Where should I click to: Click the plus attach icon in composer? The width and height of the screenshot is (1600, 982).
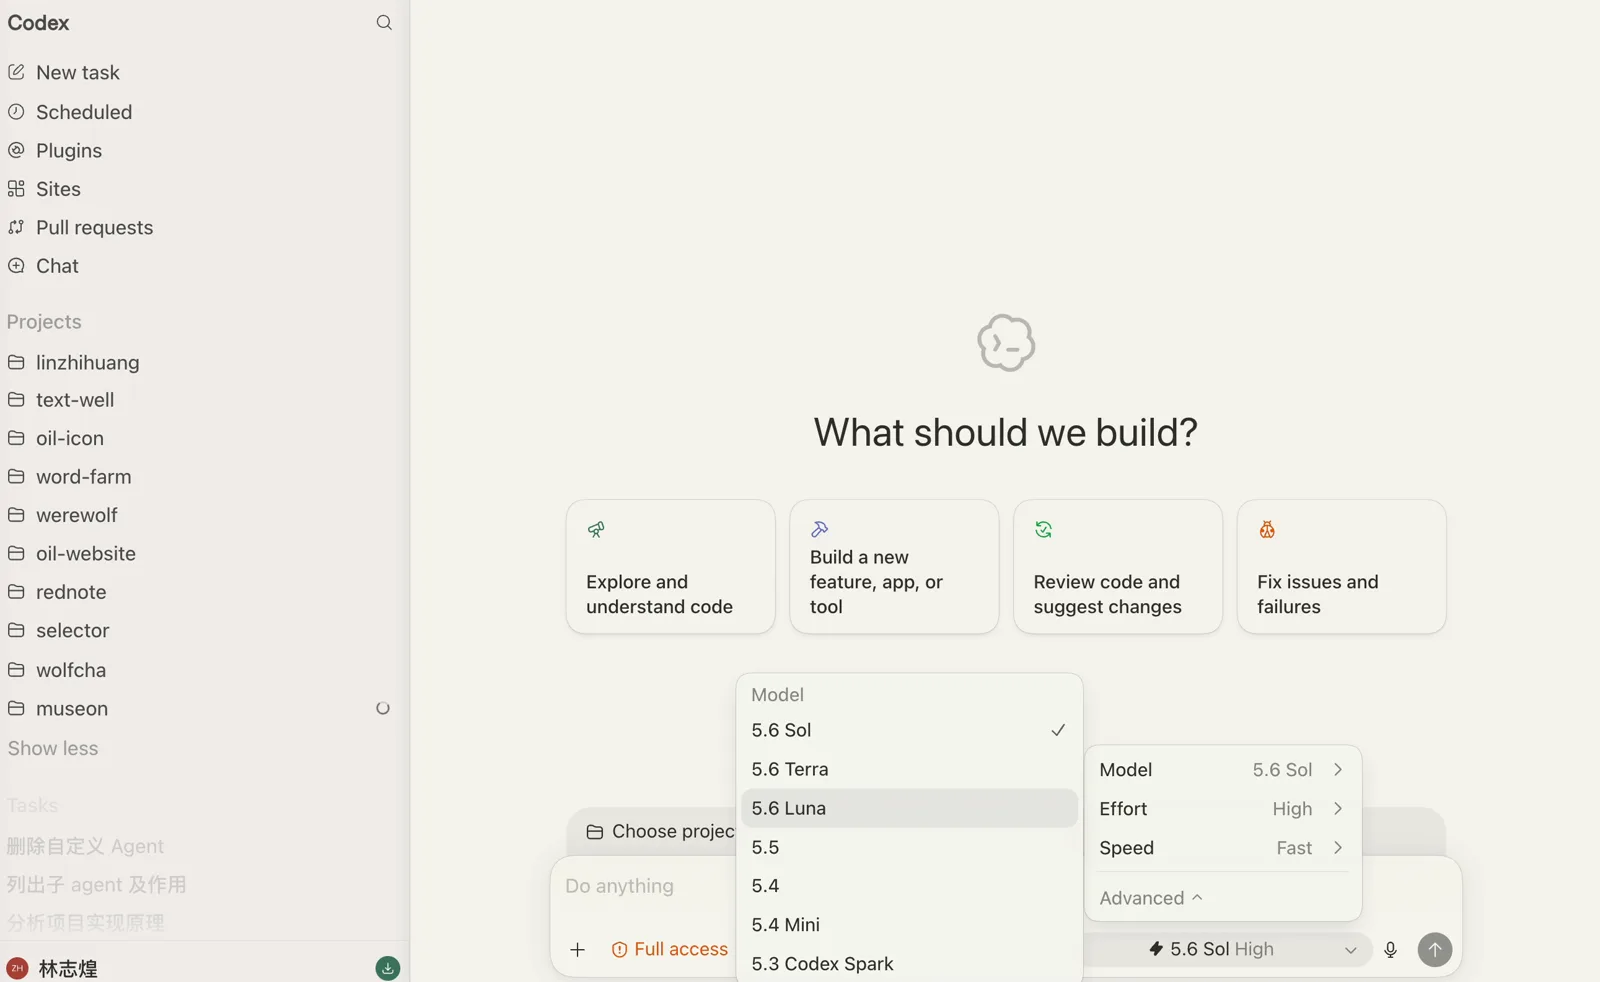(578, 949)
